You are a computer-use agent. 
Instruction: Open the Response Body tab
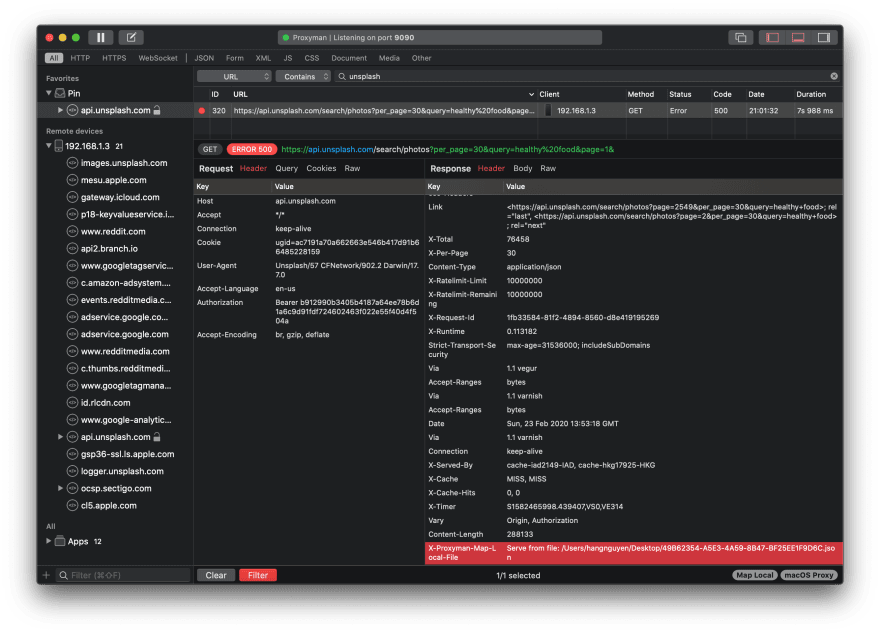point(522,168)
